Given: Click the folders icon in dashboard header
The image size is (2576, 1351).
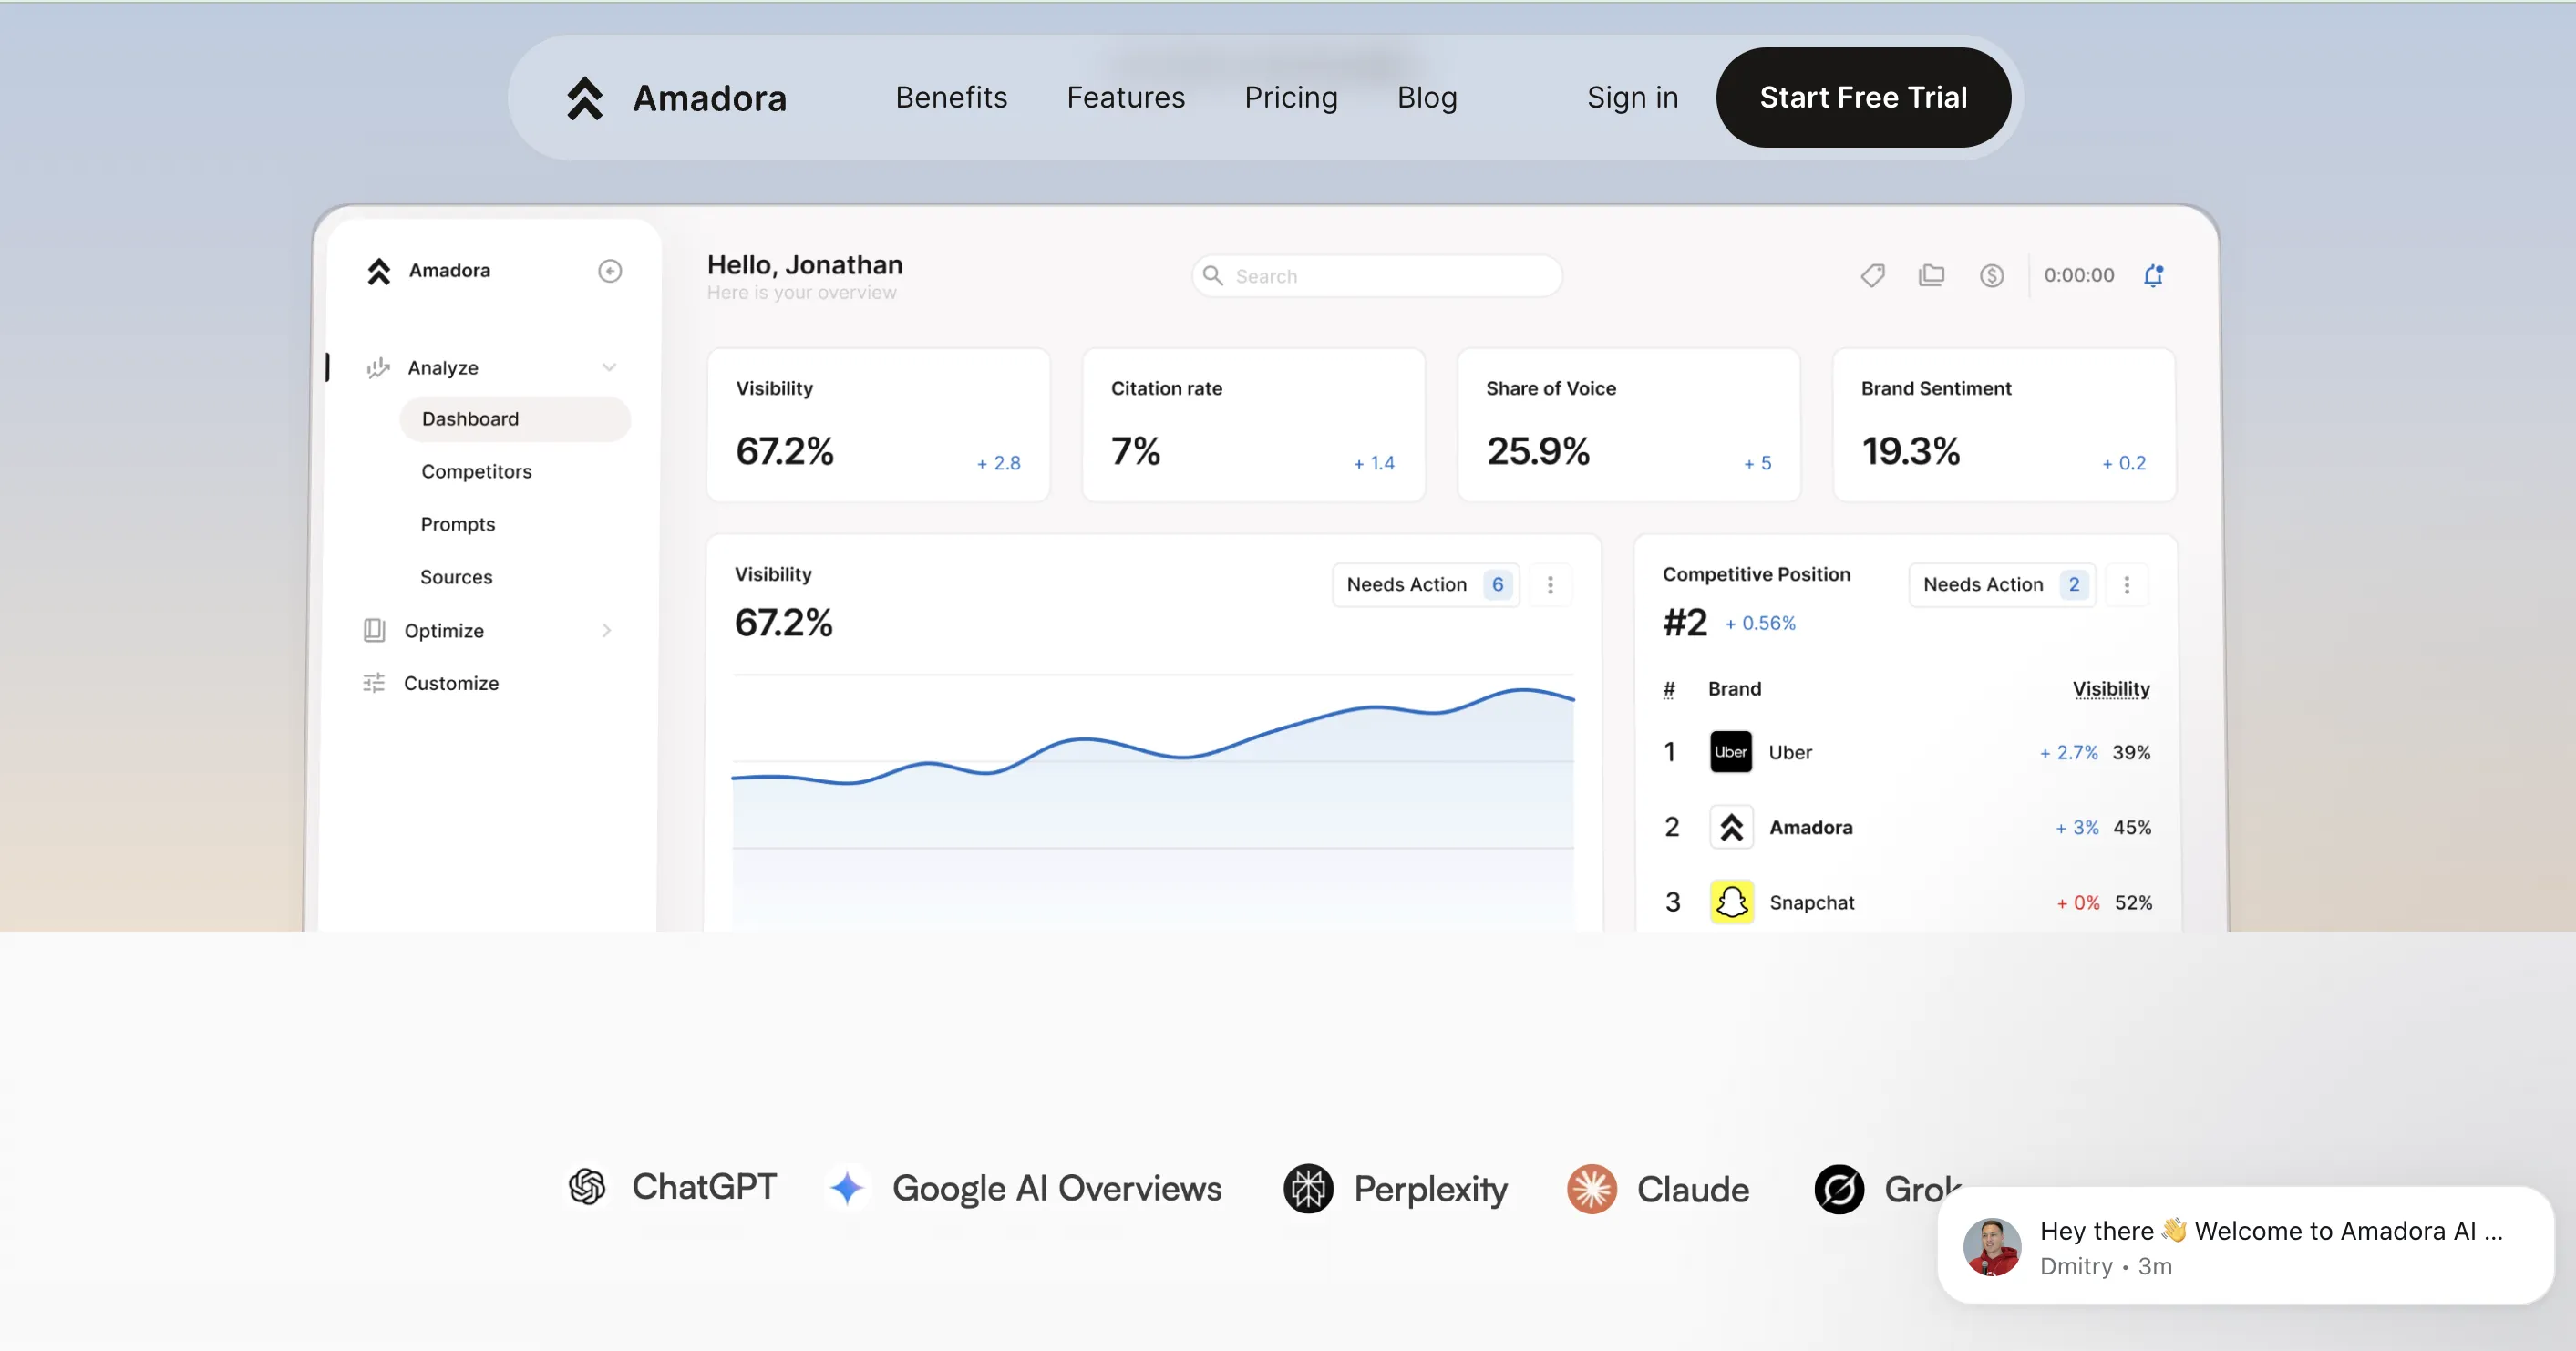Looking at the screenshot, I should 1931,275.
